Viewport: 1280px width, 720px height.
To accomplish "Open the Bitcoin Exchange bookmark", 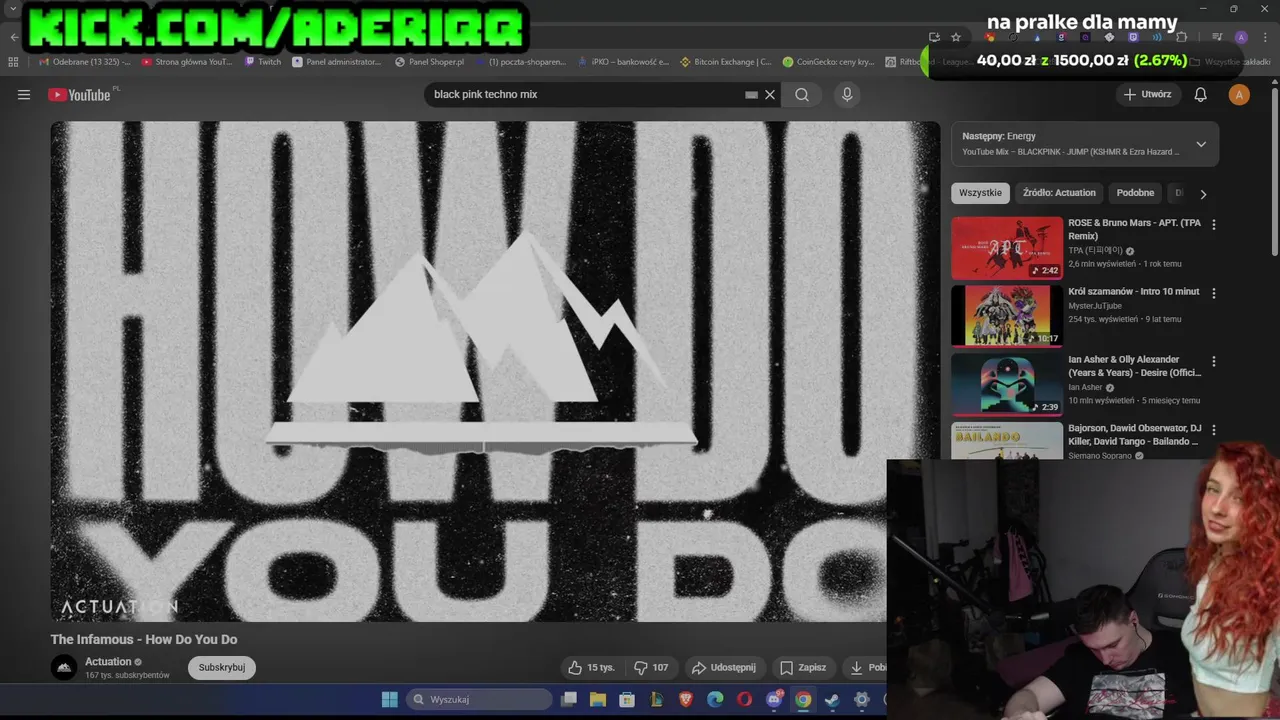I will pos(726,62).
